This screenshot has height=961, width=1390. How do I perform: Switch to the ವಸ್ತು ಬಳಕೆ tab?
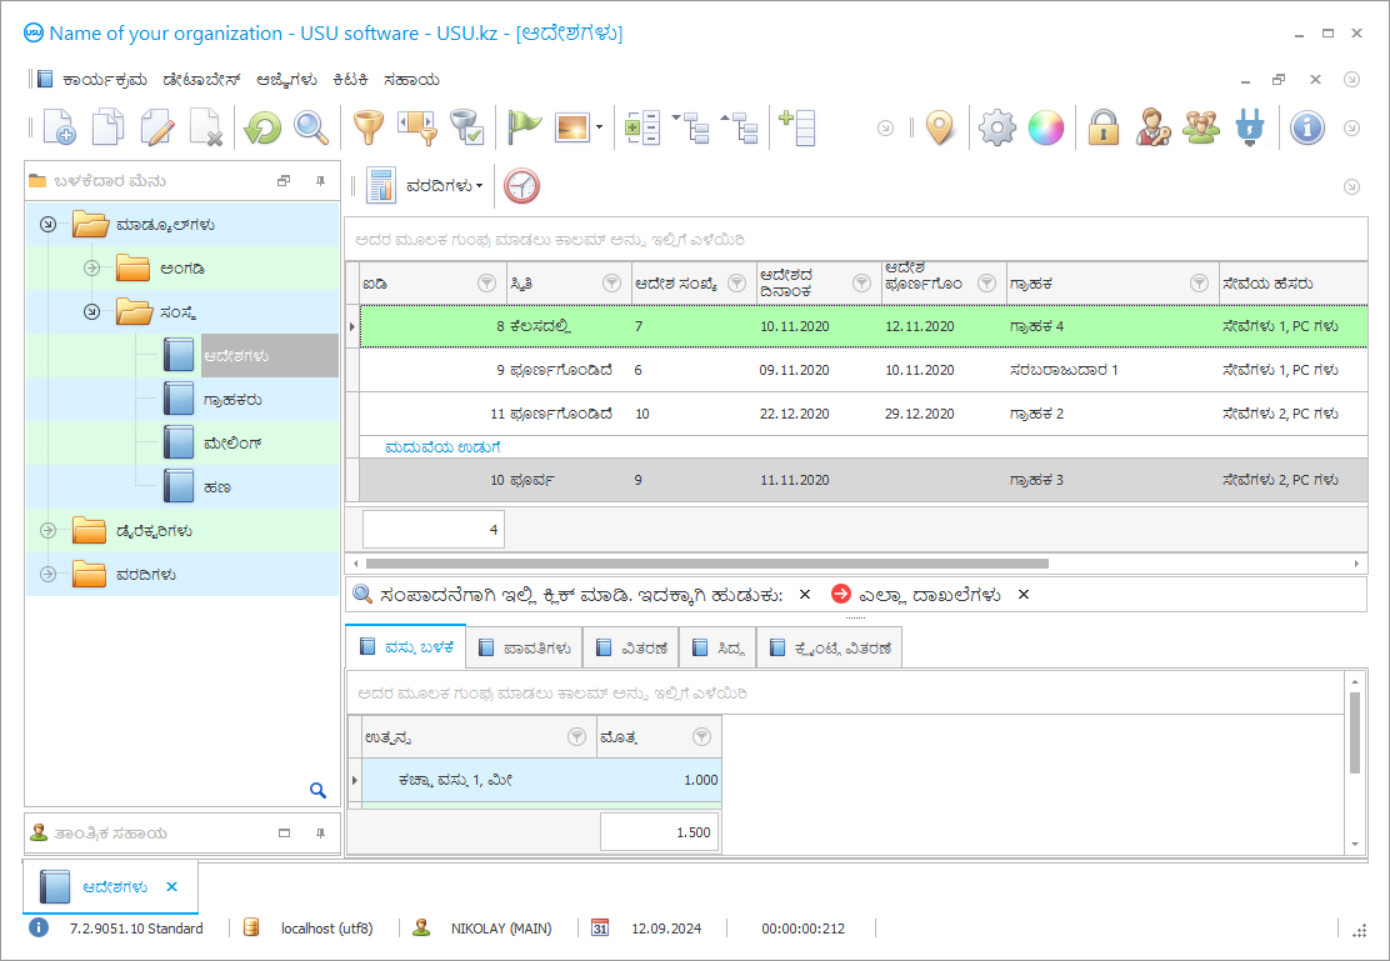tap(406, 648)
